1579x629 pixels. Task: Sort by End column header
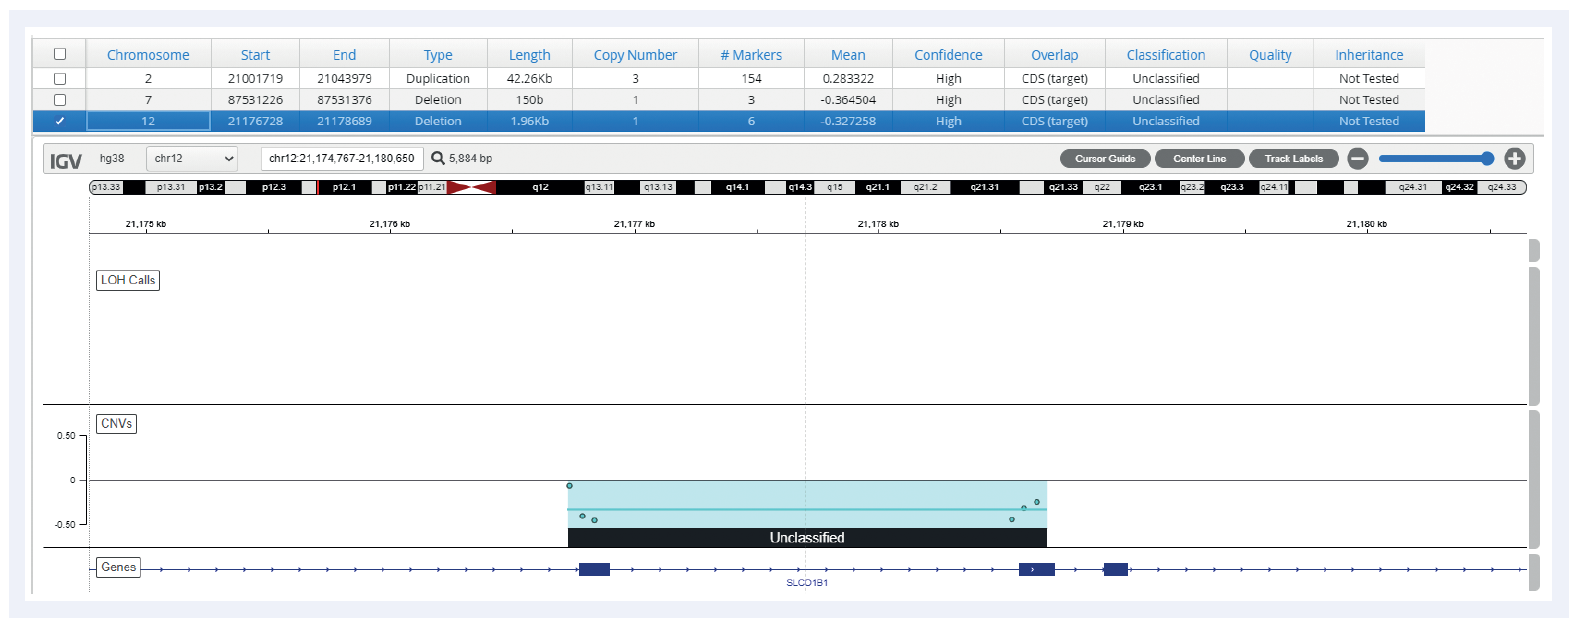[344, 55]
